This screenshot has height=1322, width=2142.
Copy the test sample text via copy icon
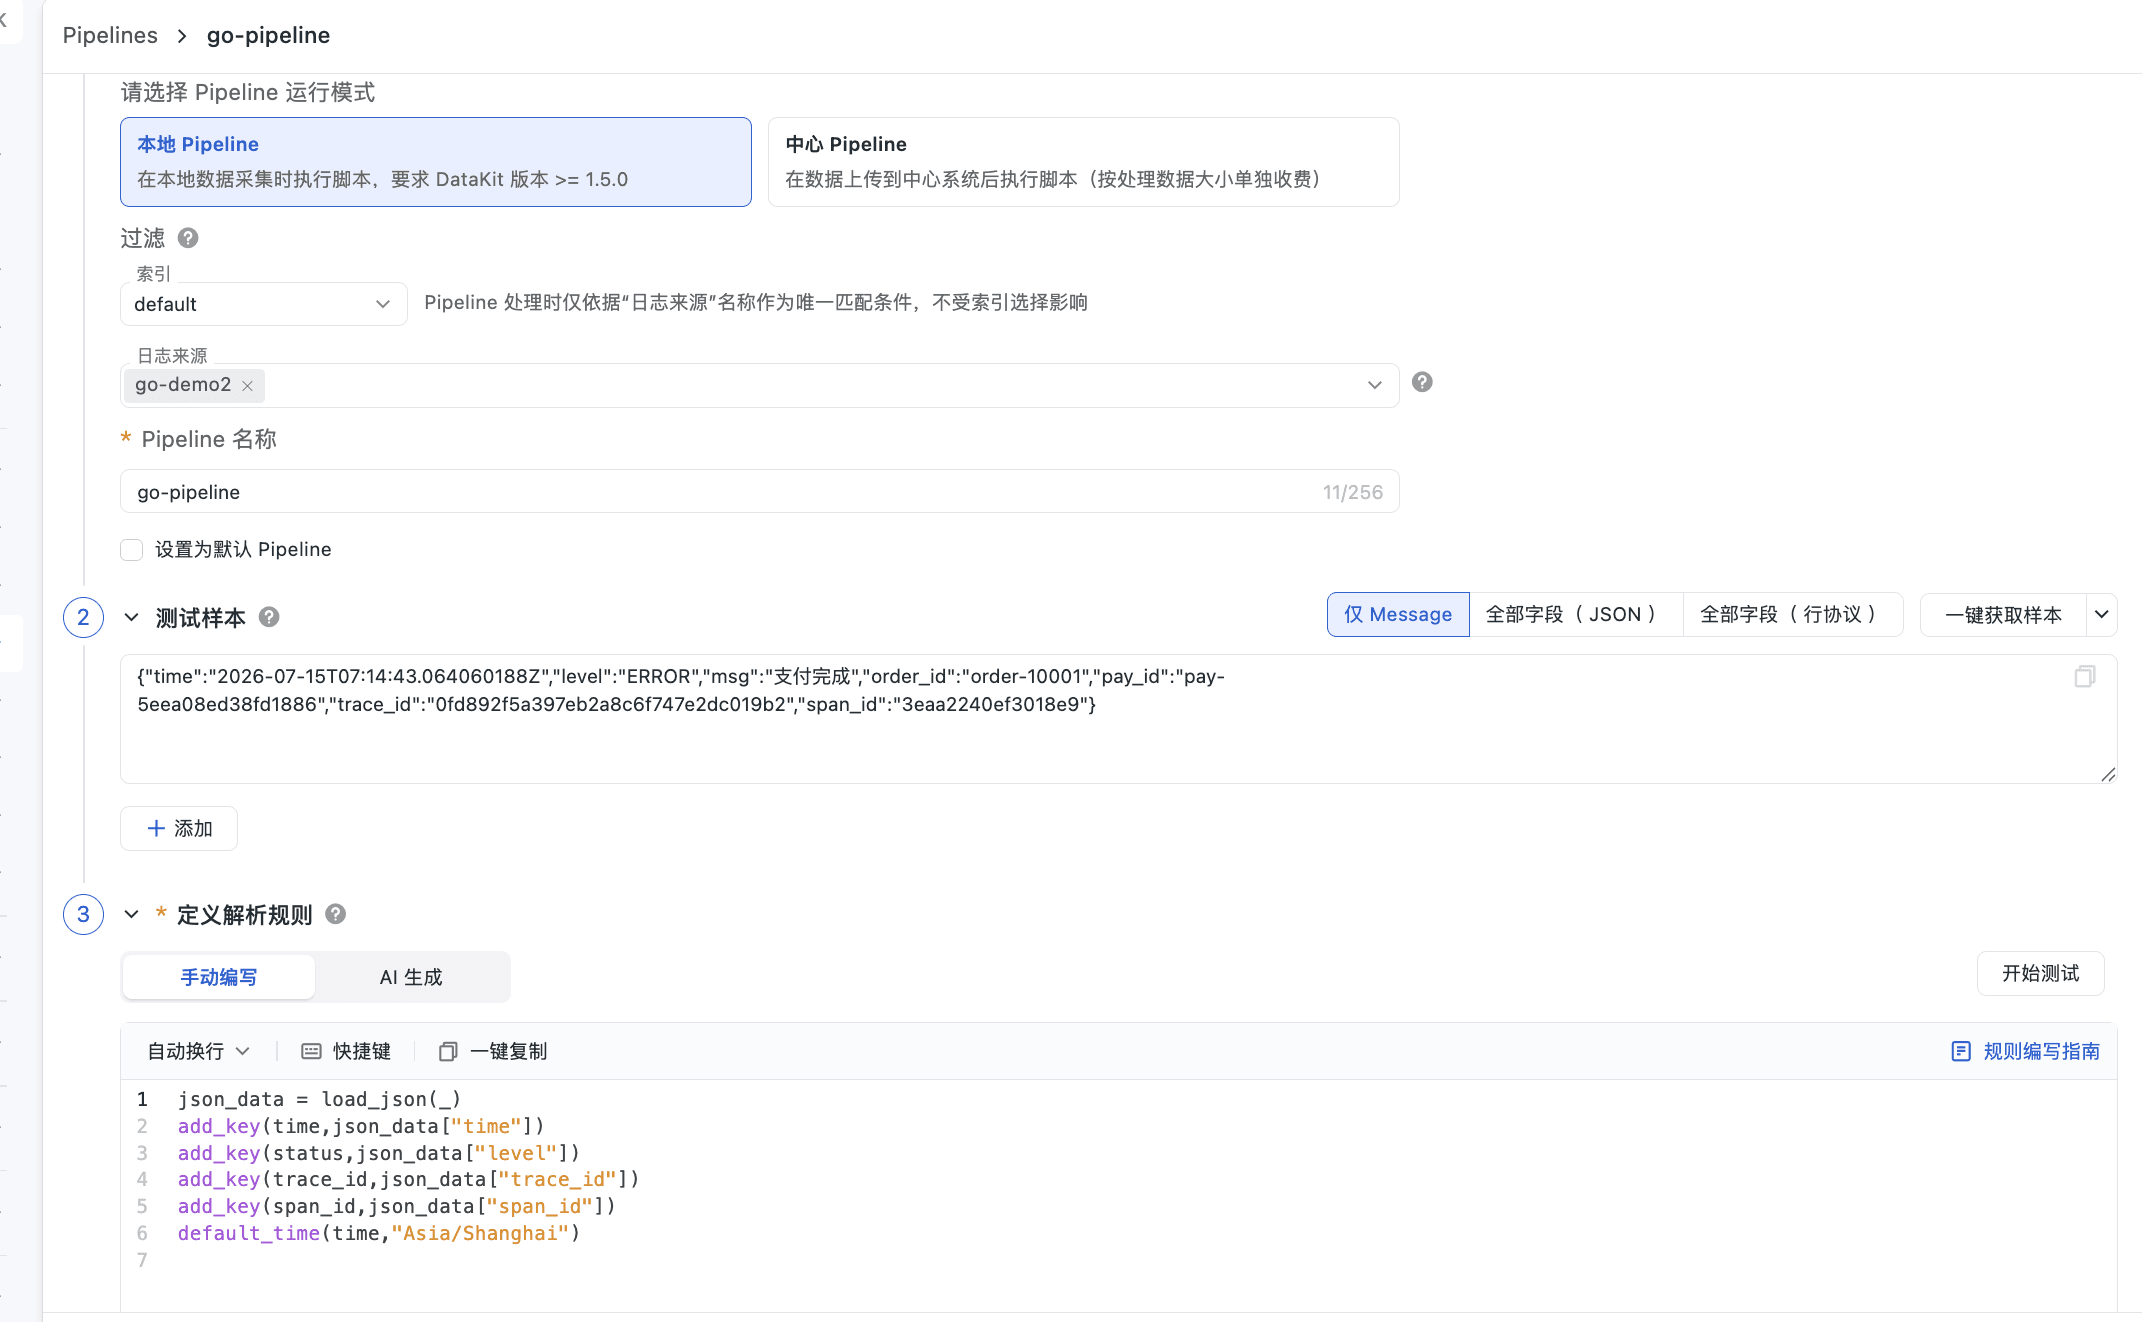2085,677
